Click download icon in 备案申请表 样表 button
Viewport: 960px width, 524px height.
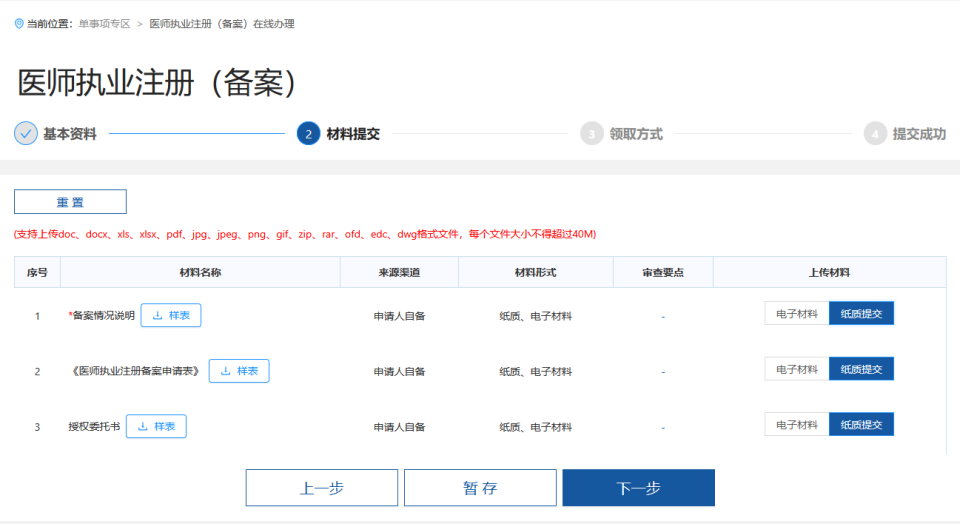(x=225, y=371)
